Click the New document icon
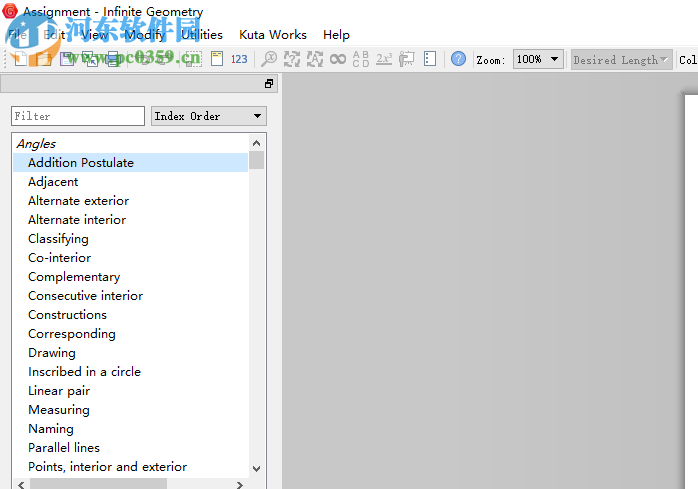The height and width of the screenshot is (489, 698). 20,59
